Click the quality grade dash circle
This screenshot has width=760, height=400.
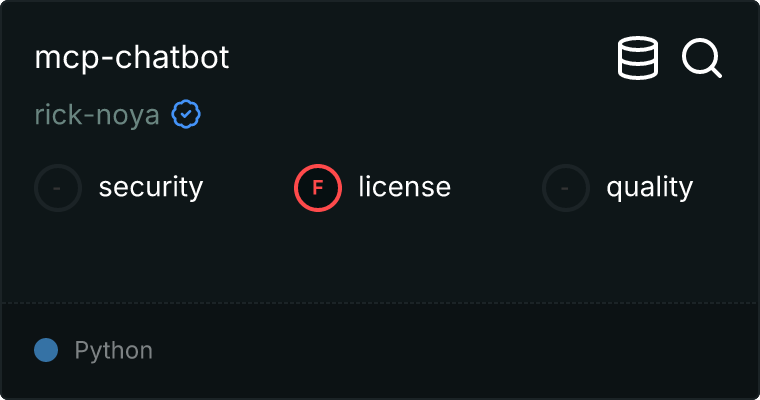pyautogui.click(x=566, y=187)
